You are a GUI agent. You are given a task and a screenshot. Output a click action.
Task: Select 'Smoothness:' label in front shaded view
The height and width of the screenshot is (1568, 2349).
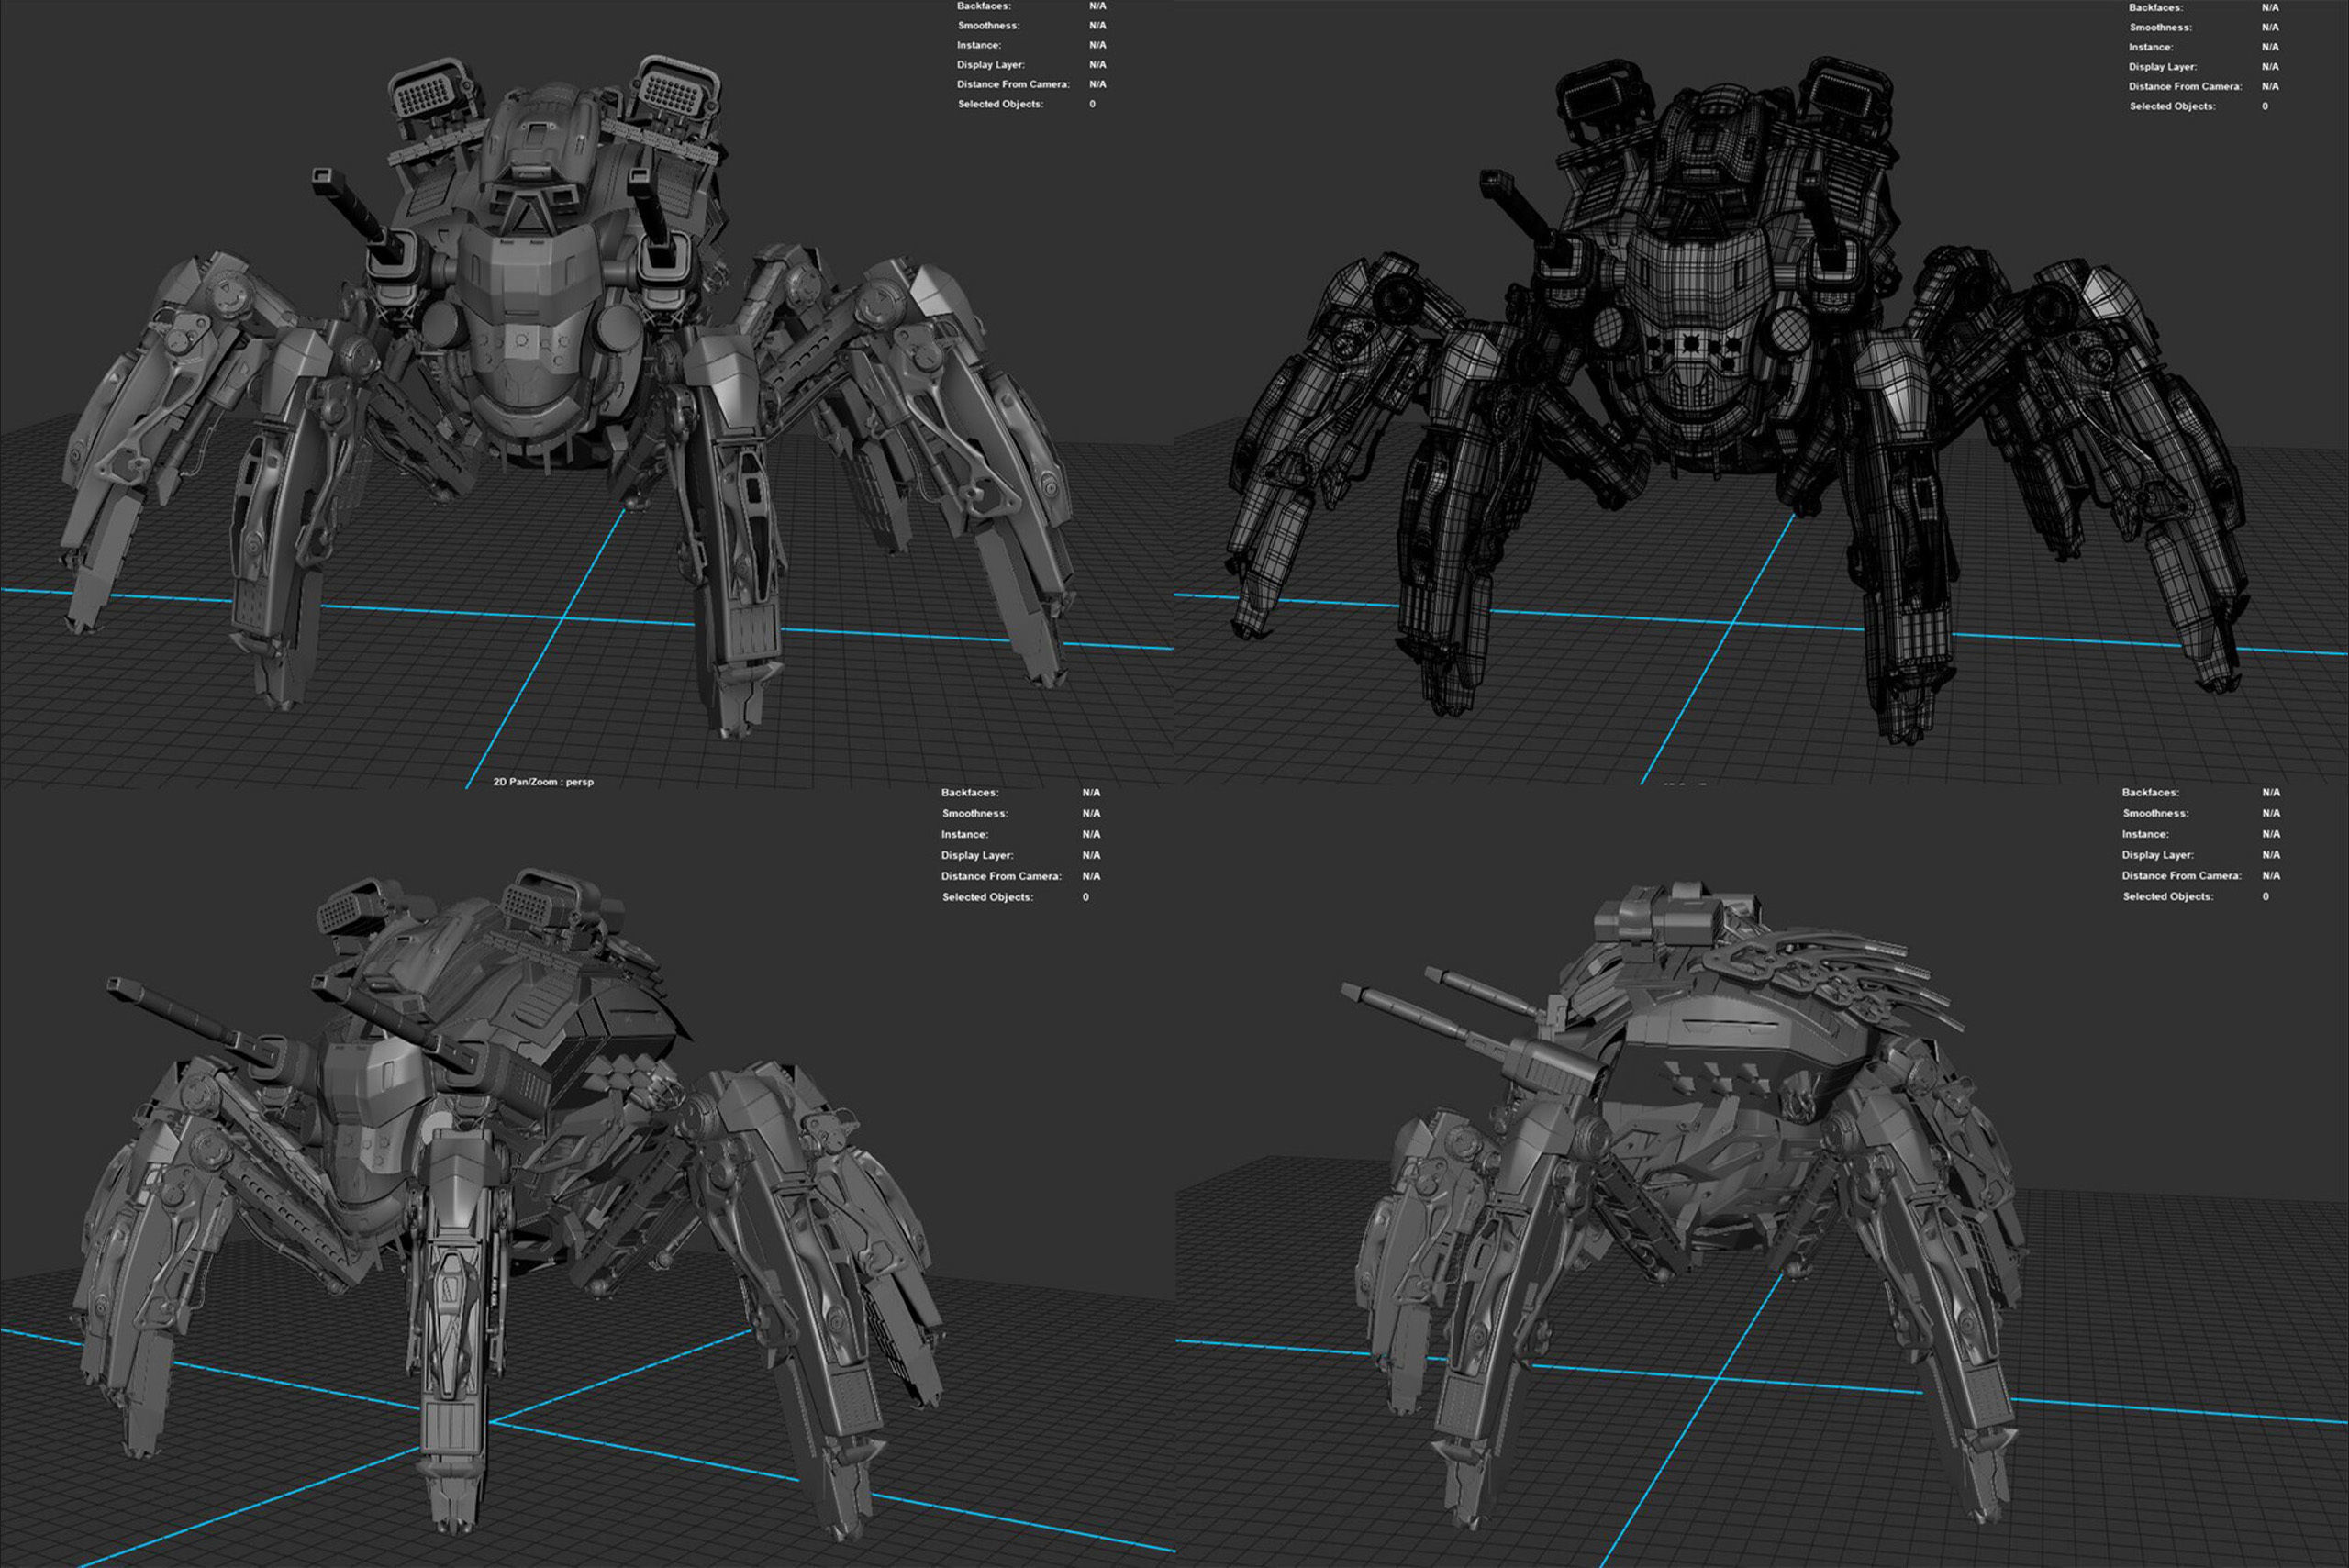(988, 25)
